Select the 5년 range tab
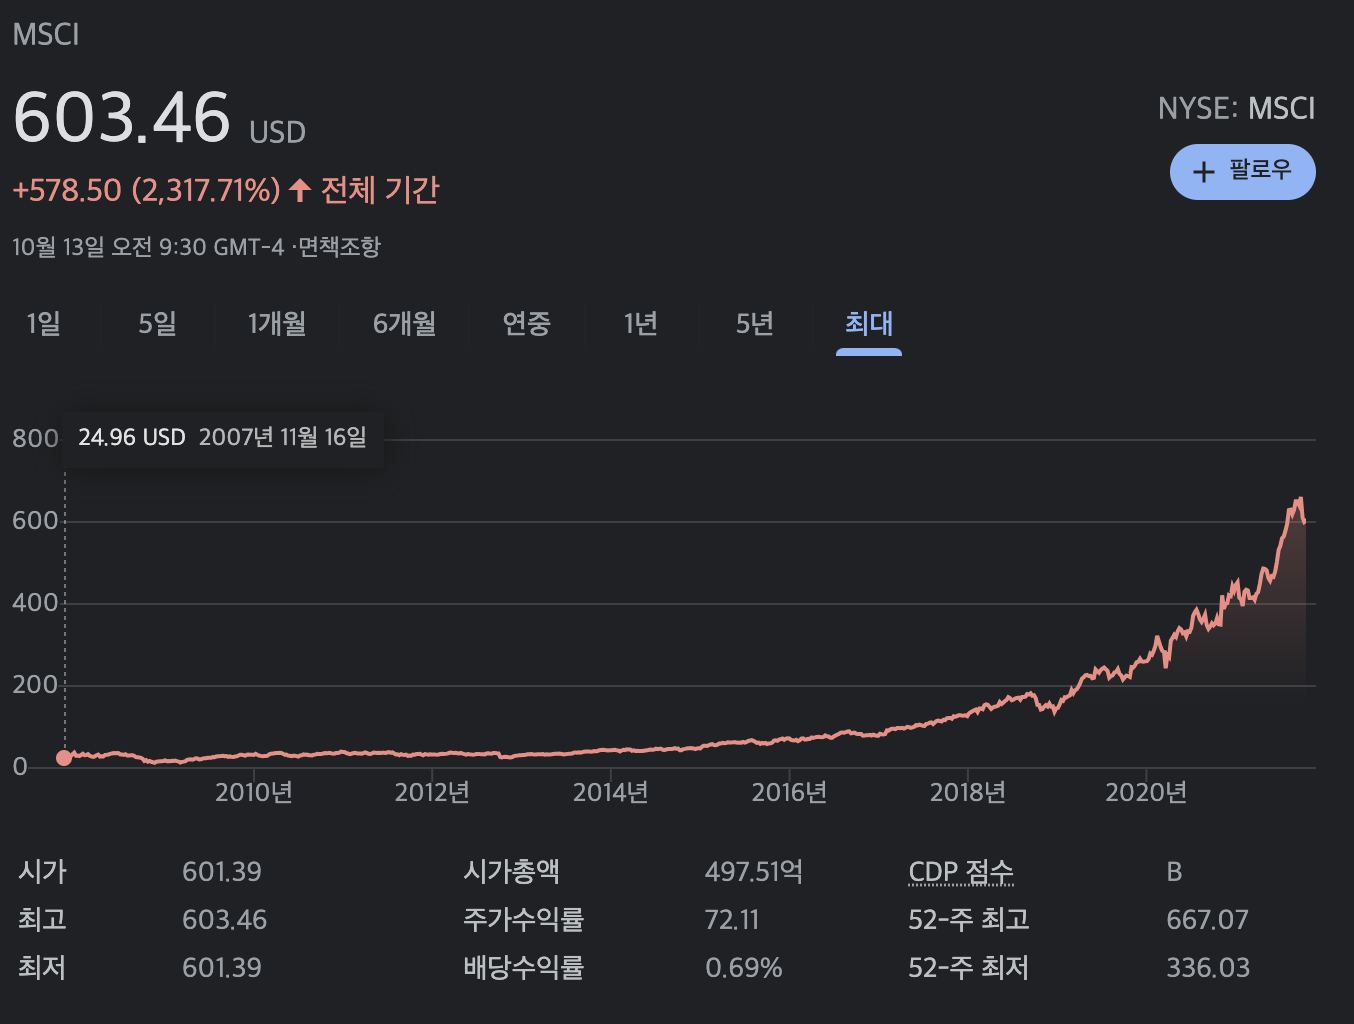The image size is (1354, 1024). [x=754, y=324]
